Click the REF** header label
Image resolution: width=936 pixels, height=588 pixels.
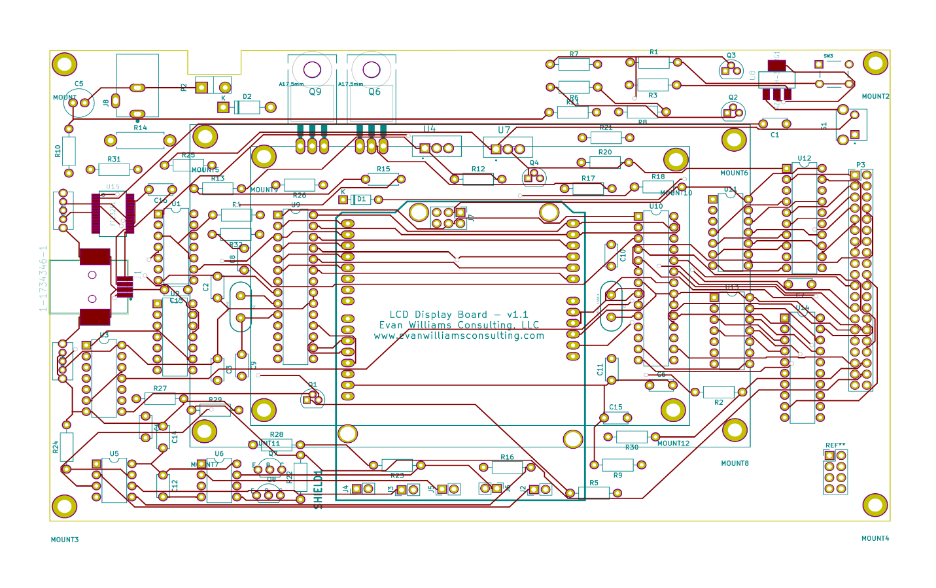coord(835,446)
